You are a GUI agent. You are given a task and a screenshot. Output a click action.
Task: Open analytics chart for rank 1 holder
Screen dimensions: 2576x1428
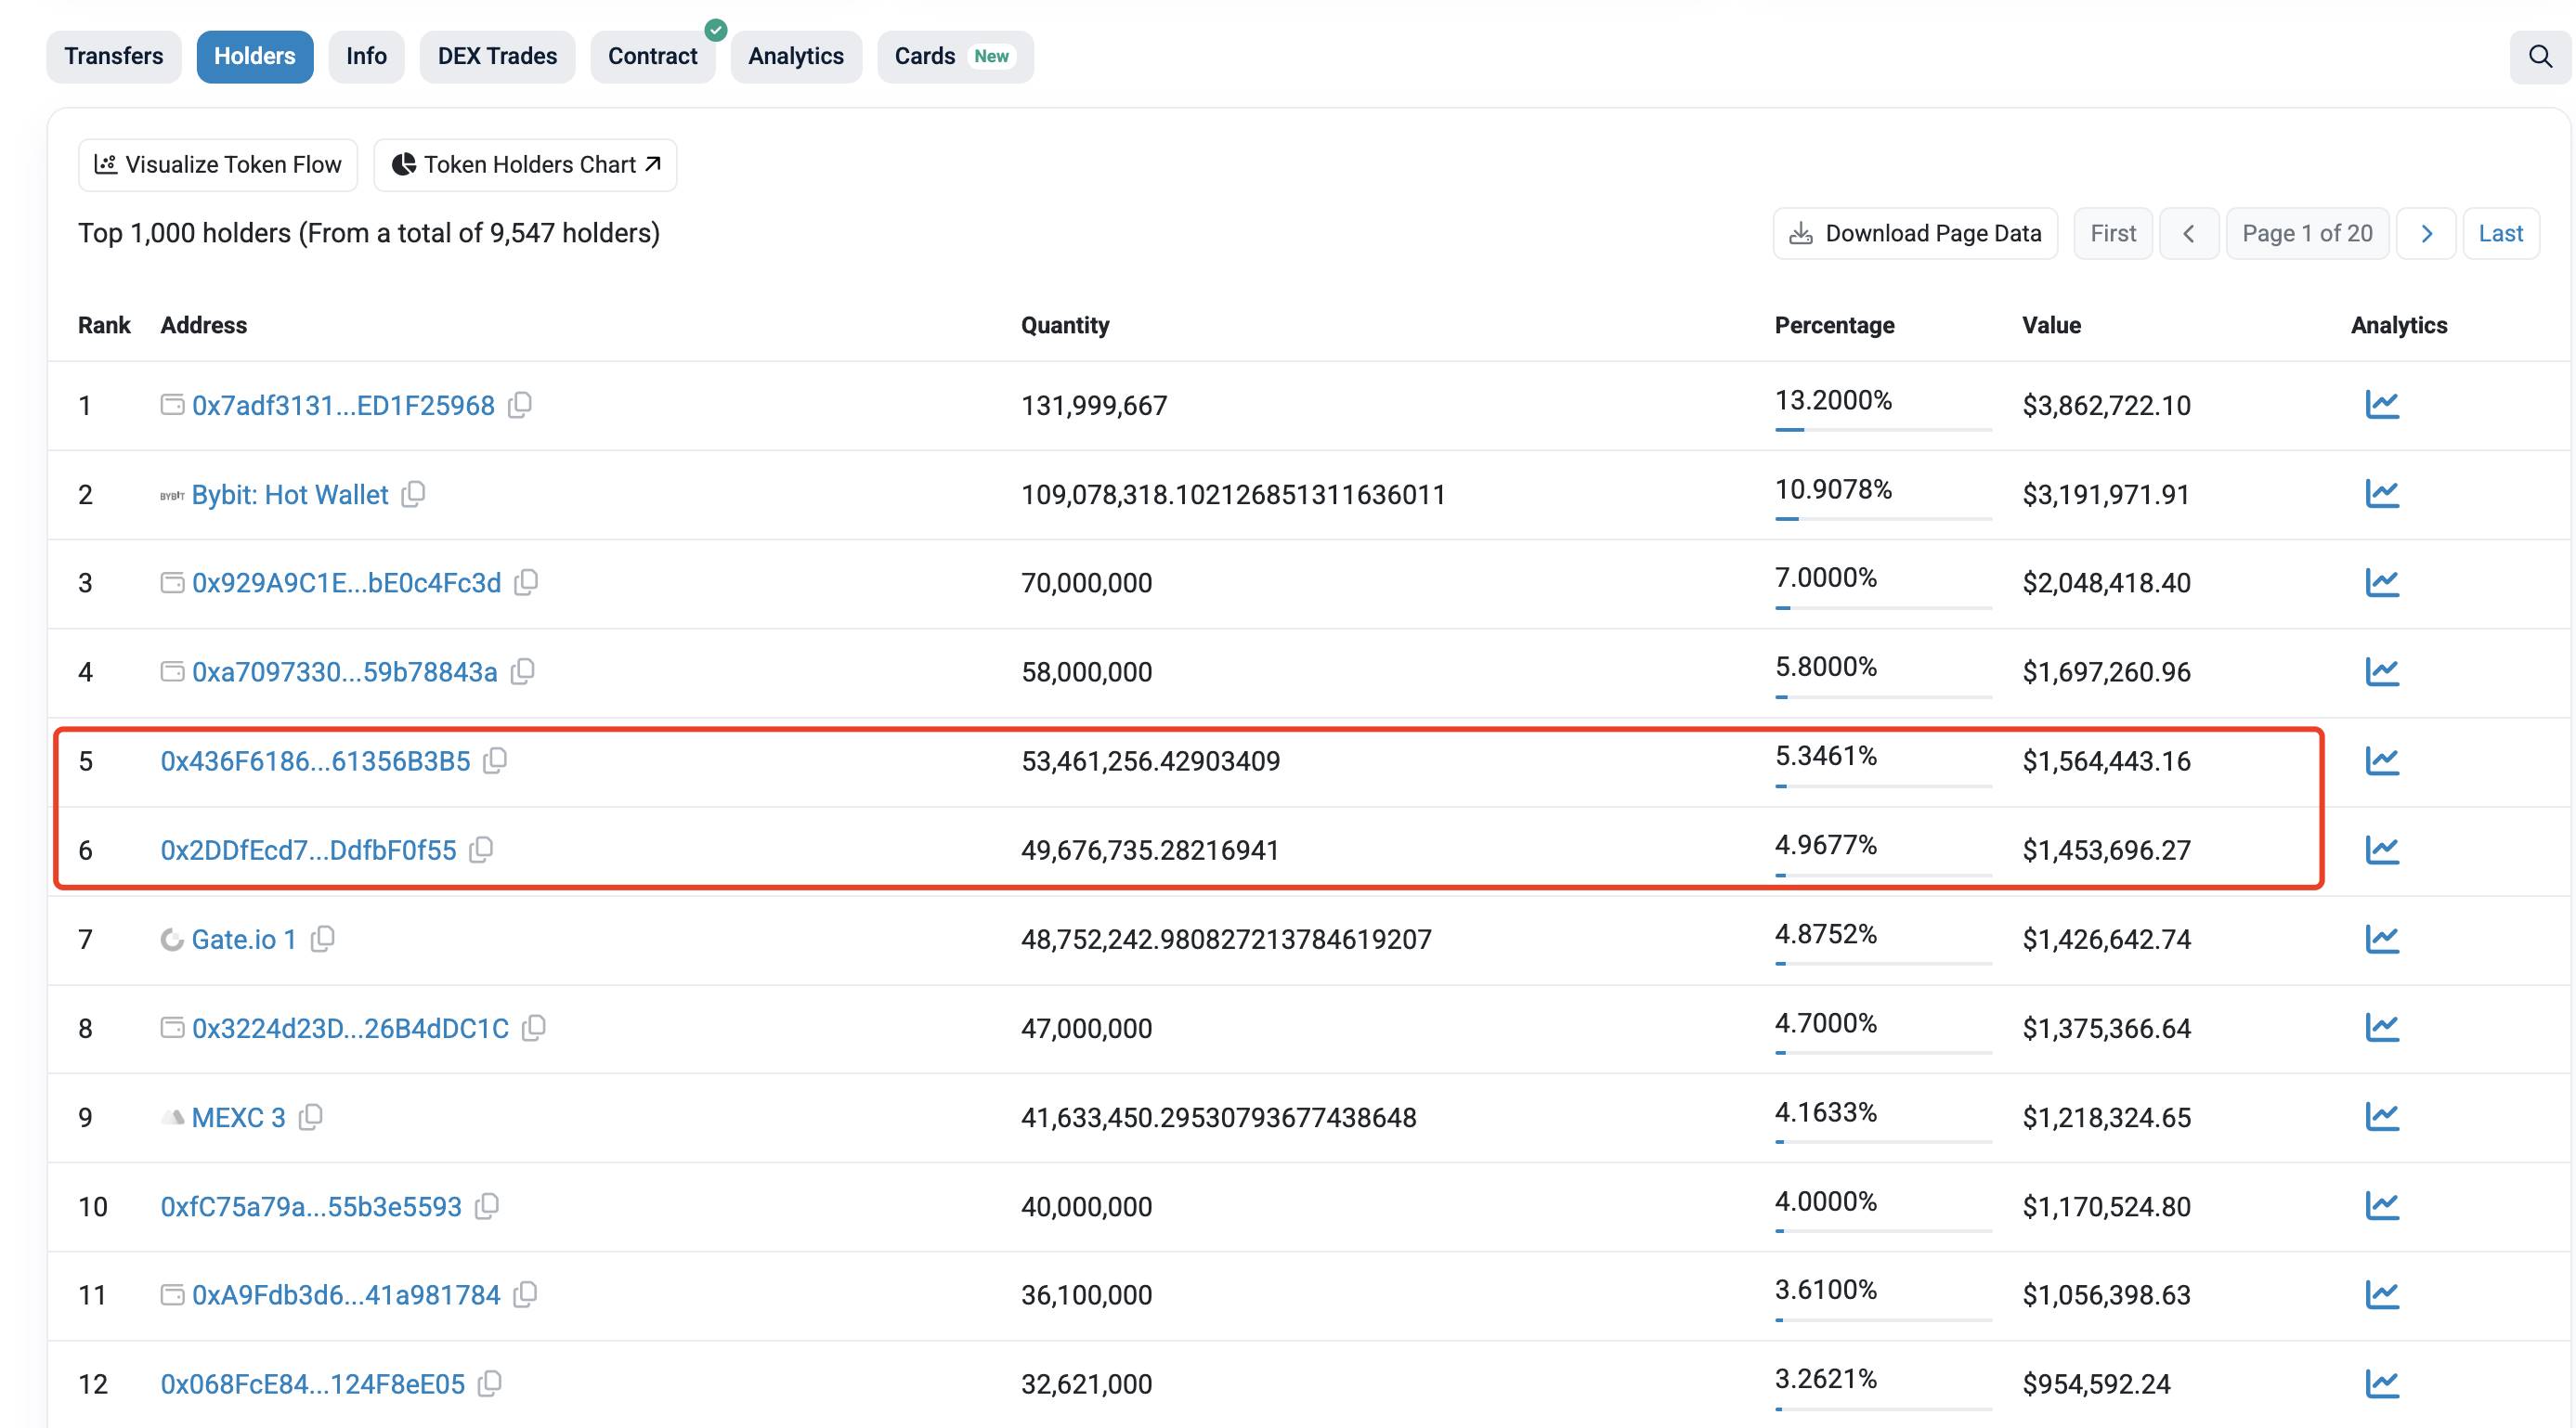point(2382,405)
